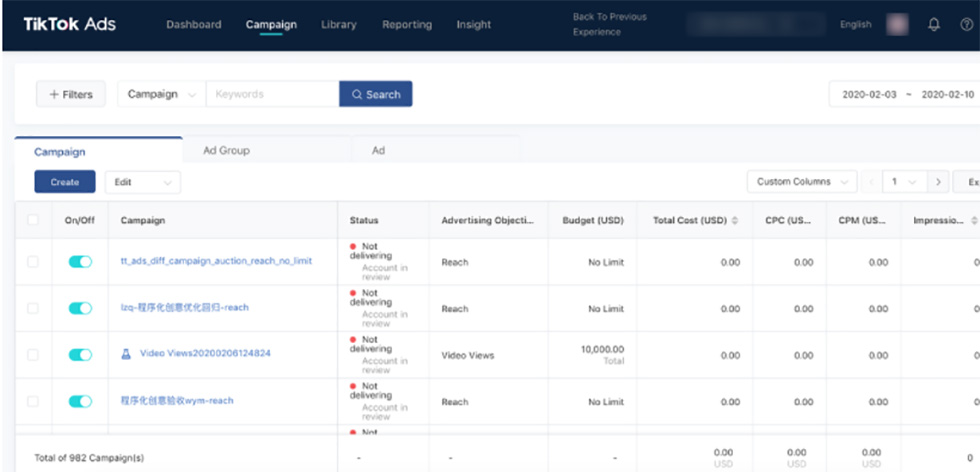Image resolution: width=980 pixels, height=472 pixels.
Task: Check the select-all checkbox in table header
Action: point(33,220)
